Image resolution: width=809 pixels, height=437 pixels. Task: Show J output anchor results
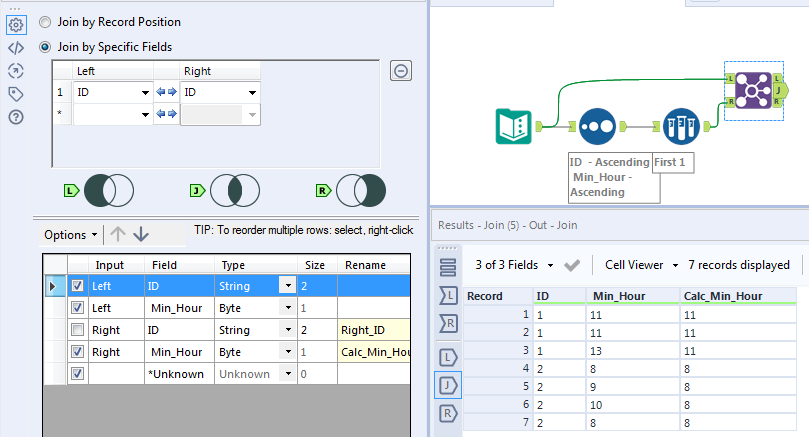pyautogui.click(x=448, y=385)
